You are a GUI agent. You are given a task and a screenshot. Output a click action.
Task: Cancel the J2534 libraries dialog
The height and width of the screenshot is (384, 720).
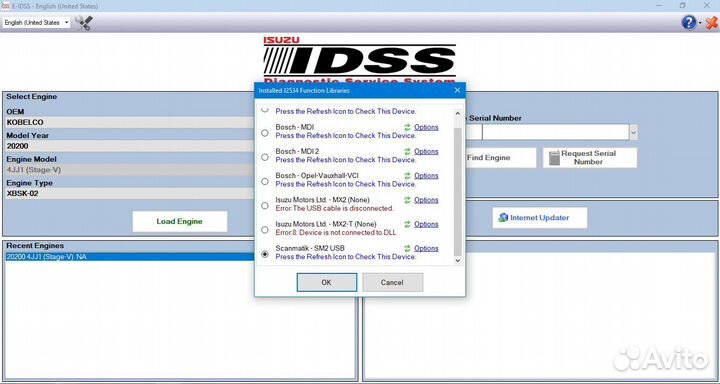[392, 282]
